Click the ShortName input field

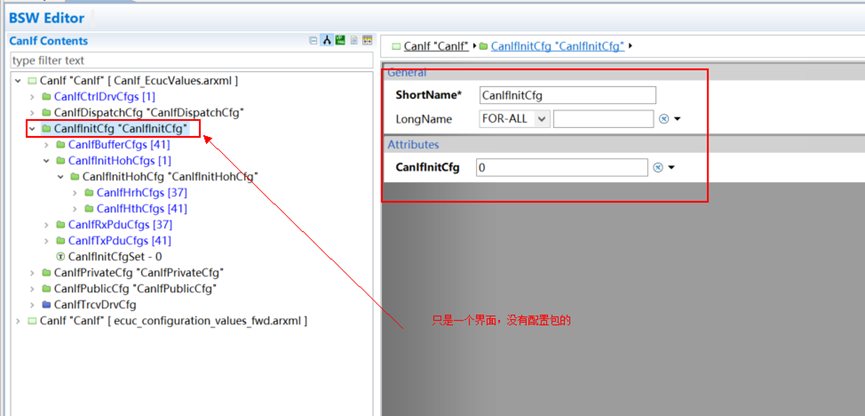(x=567, y=95)
